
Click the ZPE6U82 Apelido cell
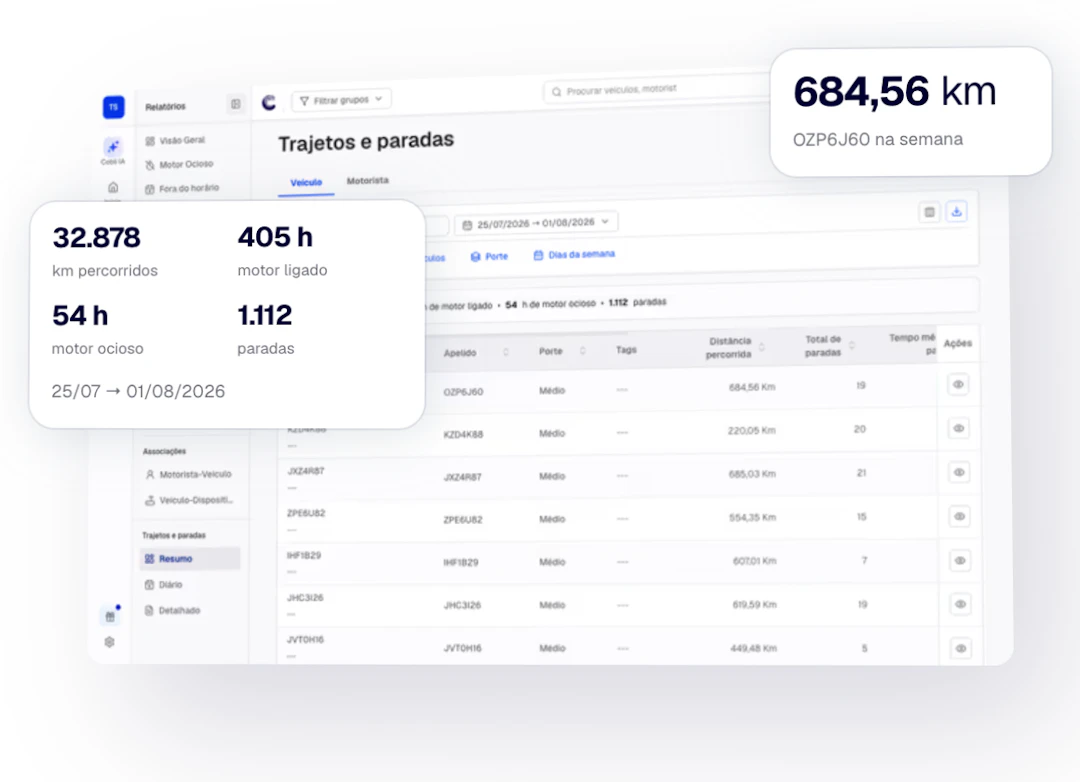tap(463, 520)
